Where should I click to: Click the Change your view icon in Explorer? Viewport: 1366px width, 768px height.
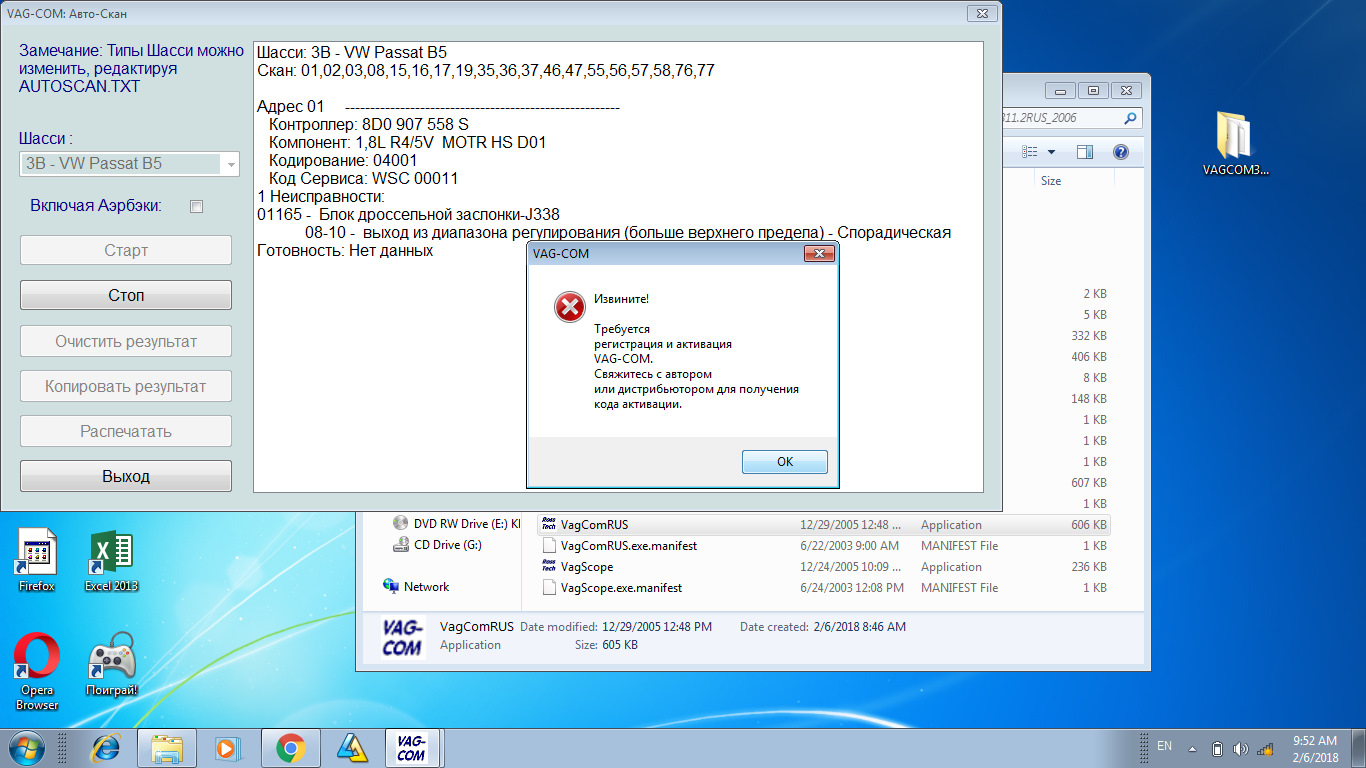[1031, 152]
